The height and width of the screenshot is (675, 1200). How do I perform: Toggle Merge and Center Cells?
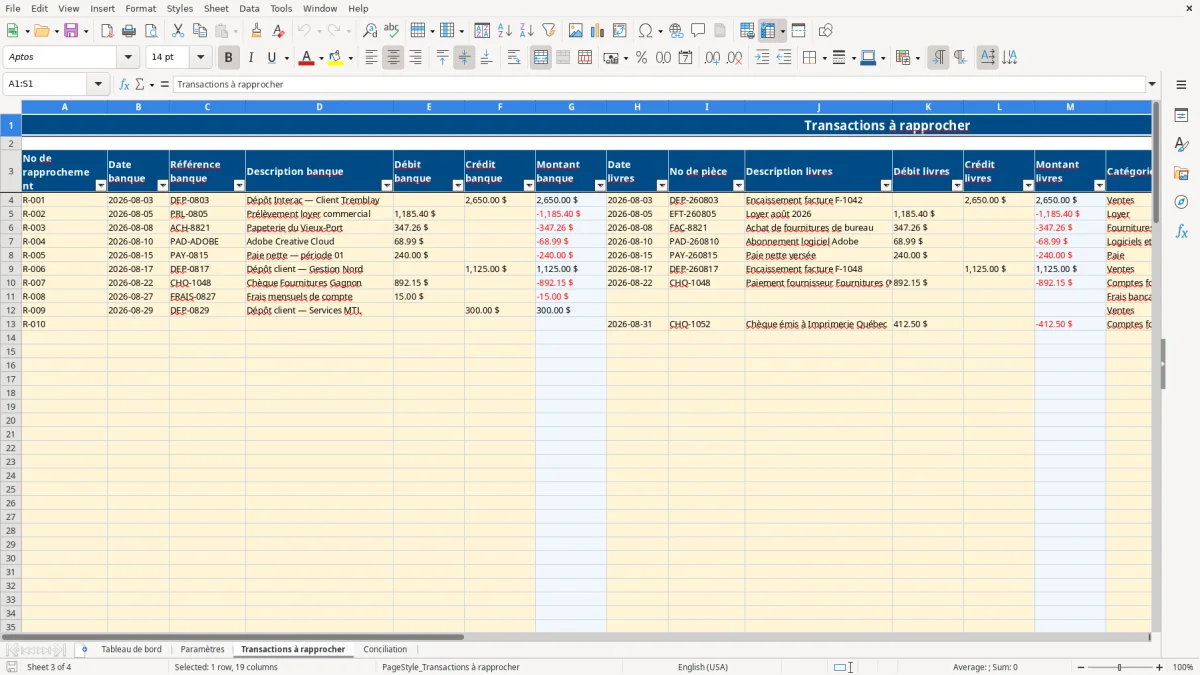[x=541, y=58]
